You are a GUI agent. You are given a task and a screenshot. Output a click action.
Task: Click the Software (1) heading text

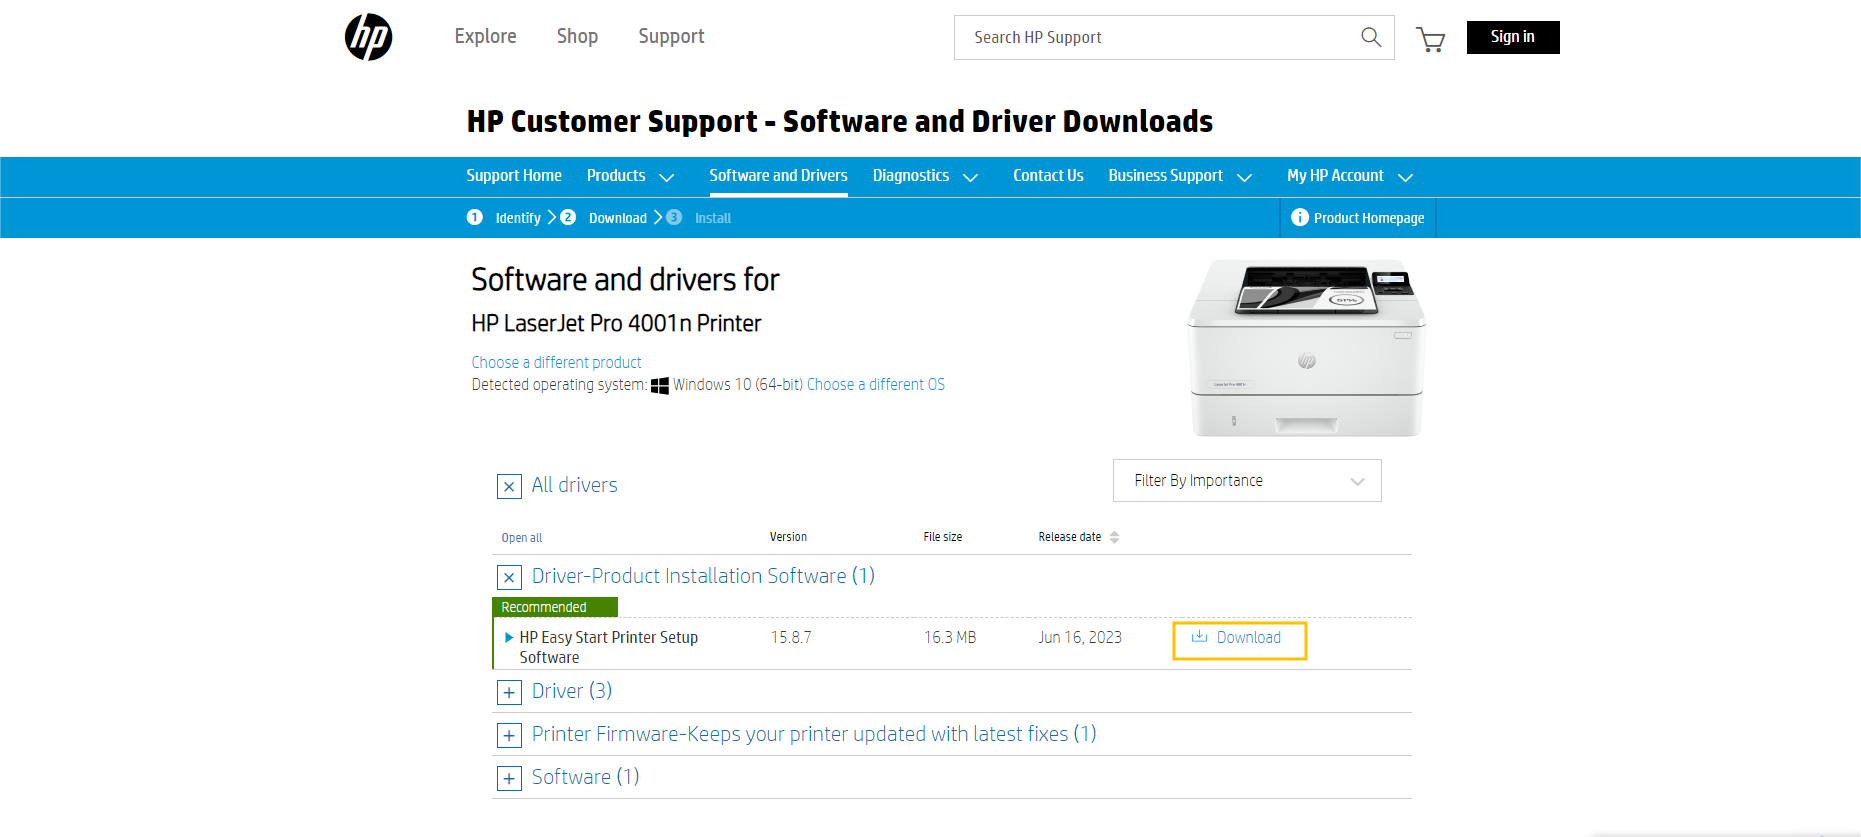(x=585, y=777)
